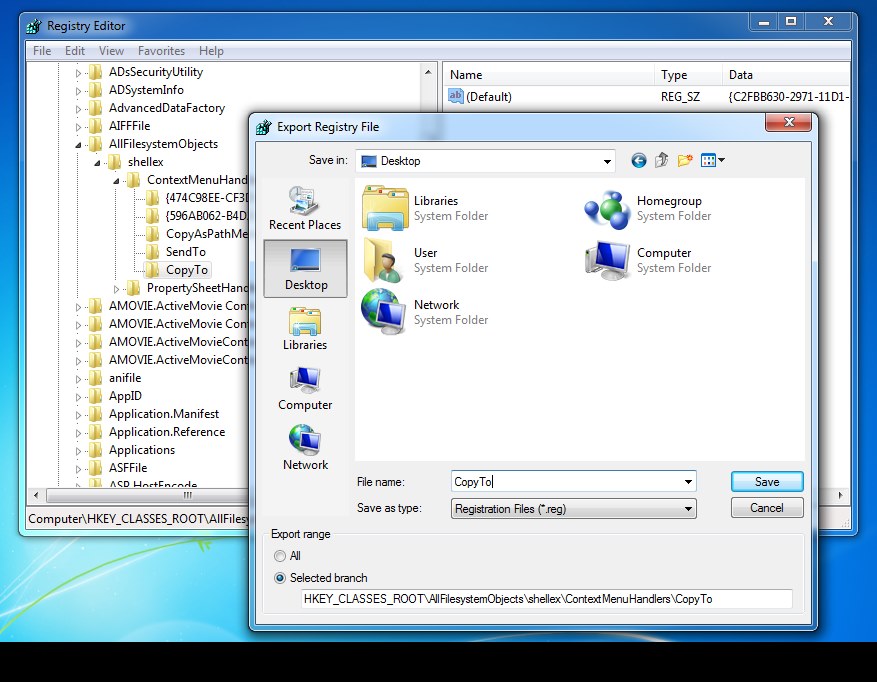This screenshot has width=877, height=682.
Task: Collapse the ContextMenuHandlers tree node
Action: [x=116, y=181]
